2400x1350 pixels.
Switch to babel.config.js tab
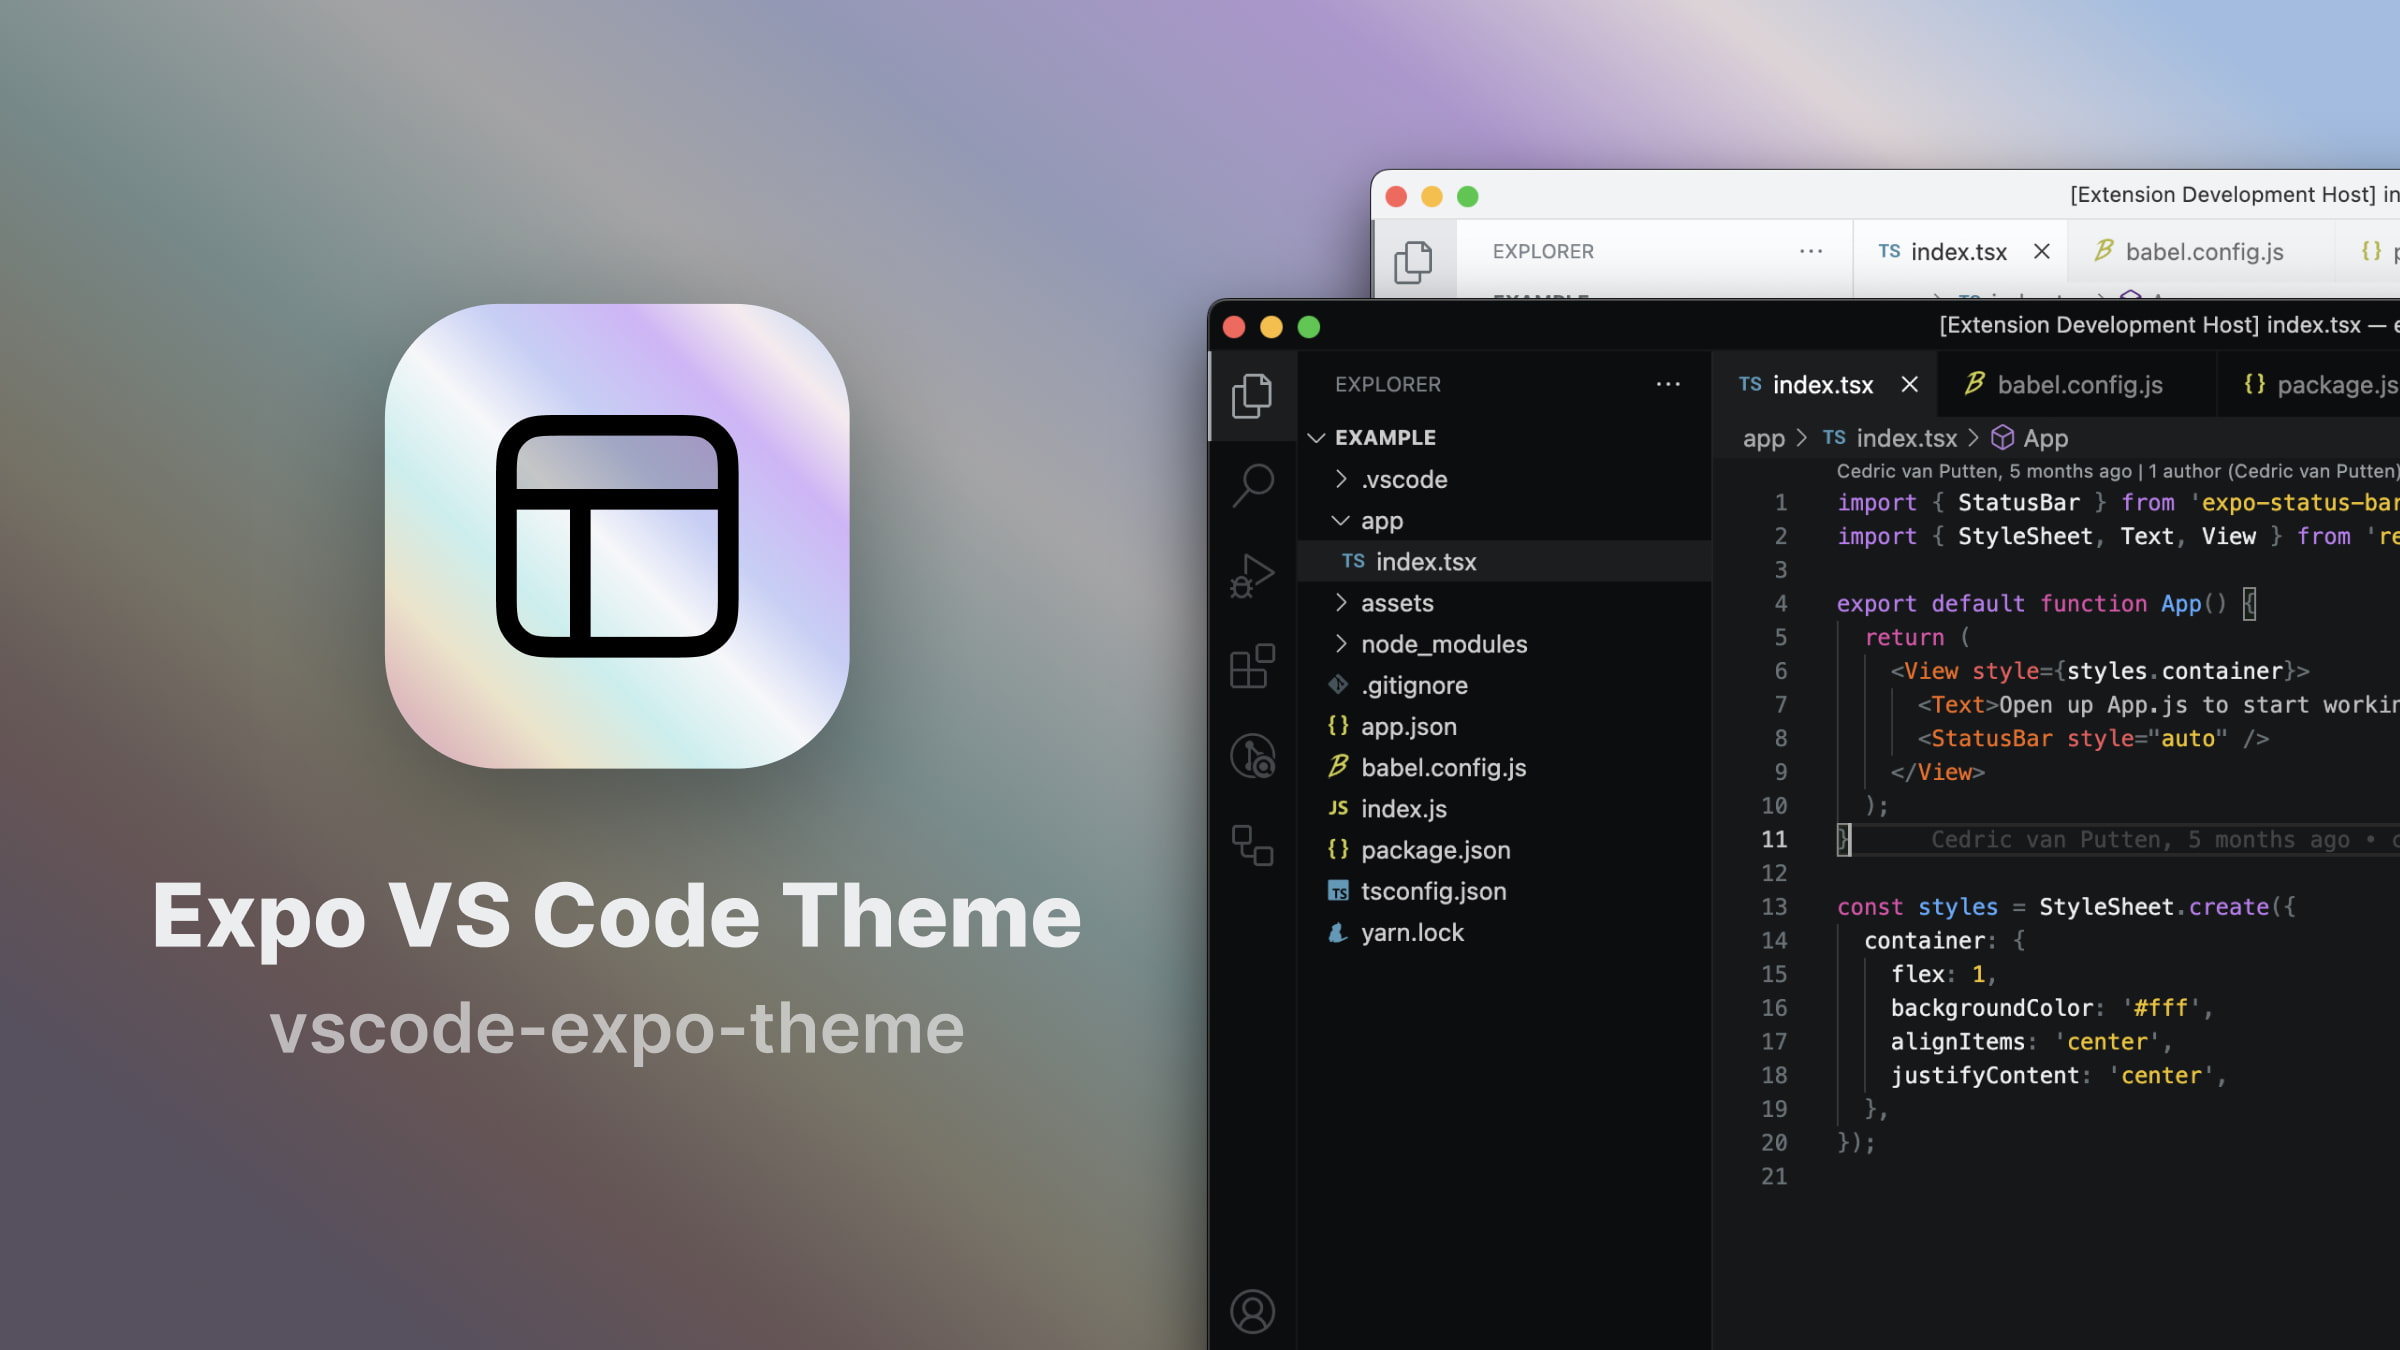tap(2079, 382)
